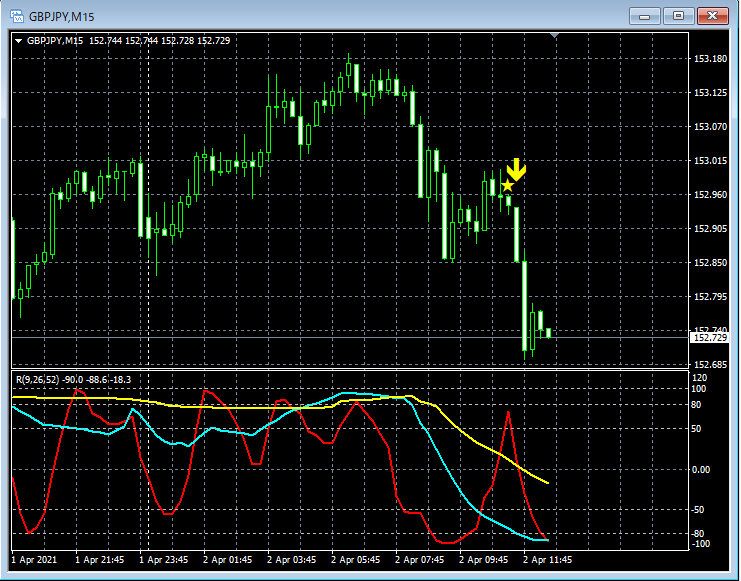Click price level 153.070 on scale
741x581 pixels.
click(x=710, y=127)
